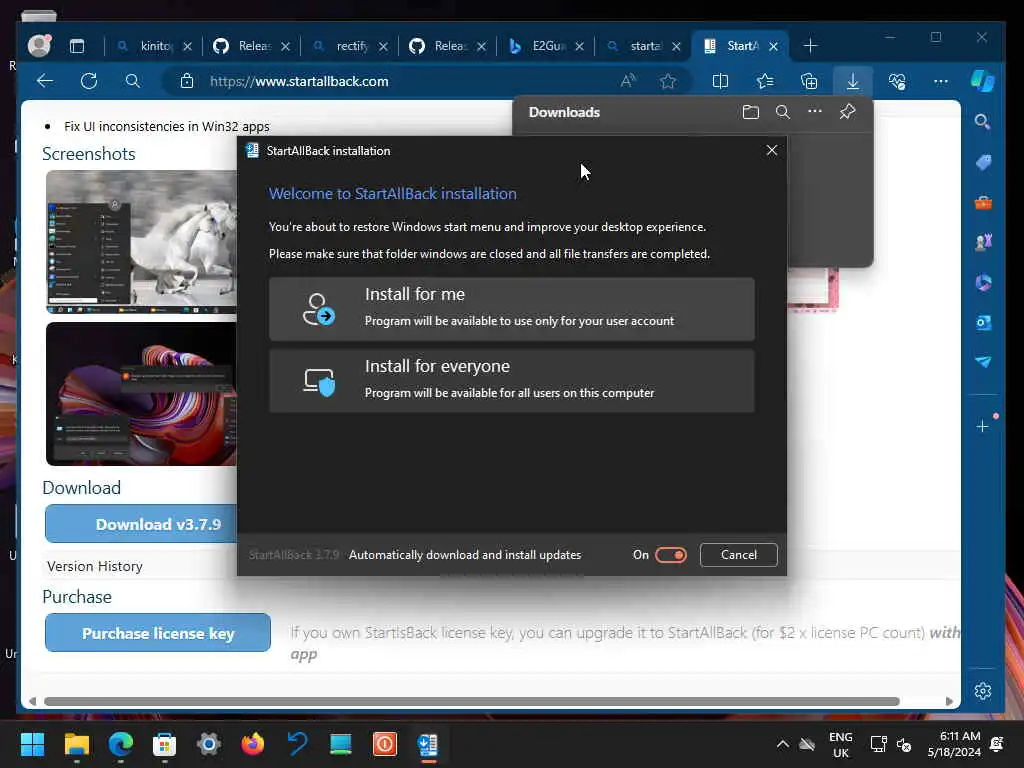Open downloads folder icon in Downloads panel
Screen dimensions: 1024x768
point(750,112)
